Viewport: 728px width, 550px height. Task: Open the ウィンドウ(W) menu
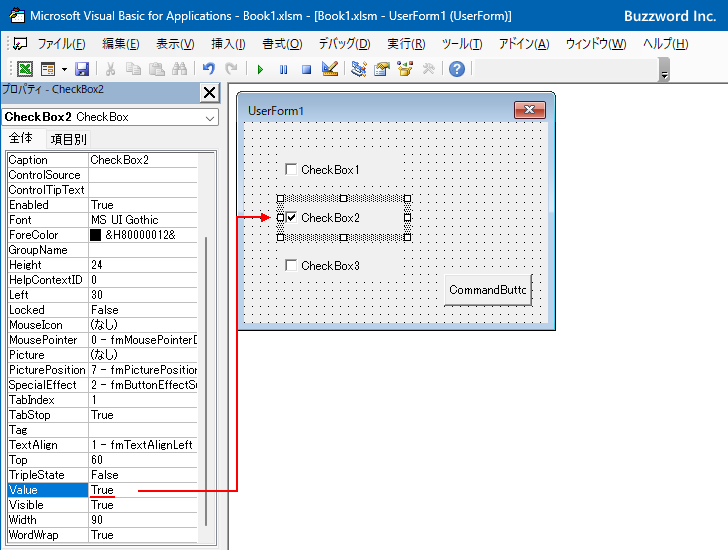point(596,44)
